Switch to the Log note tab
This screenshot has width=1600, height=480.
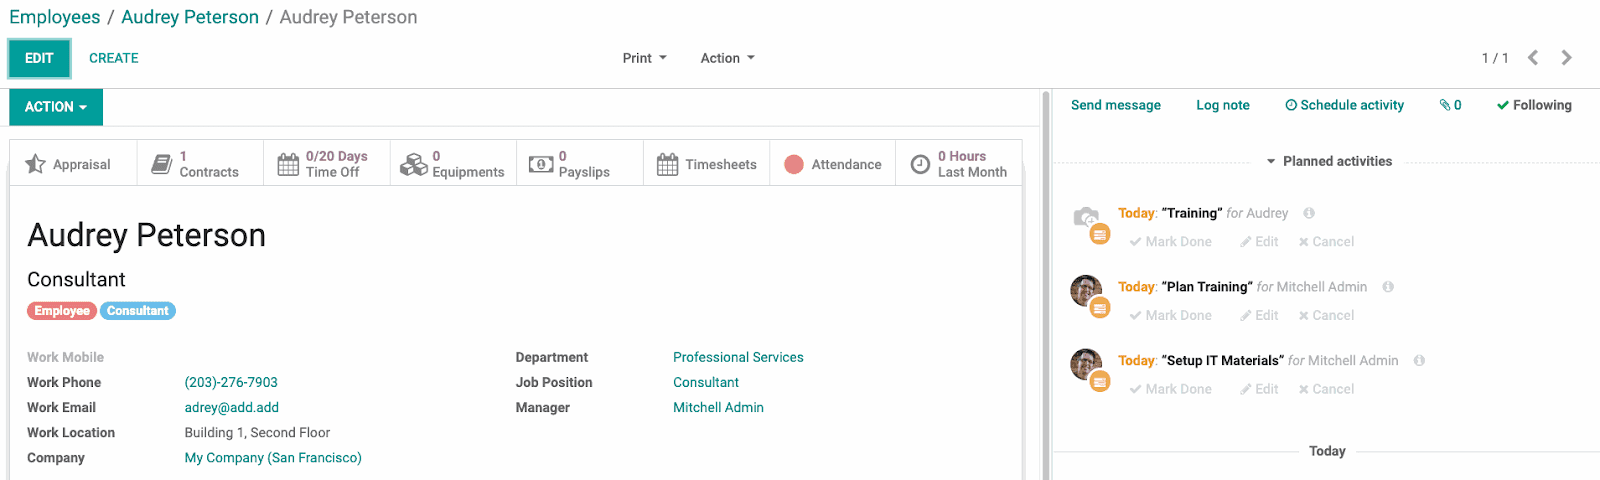click(1222, 105)
